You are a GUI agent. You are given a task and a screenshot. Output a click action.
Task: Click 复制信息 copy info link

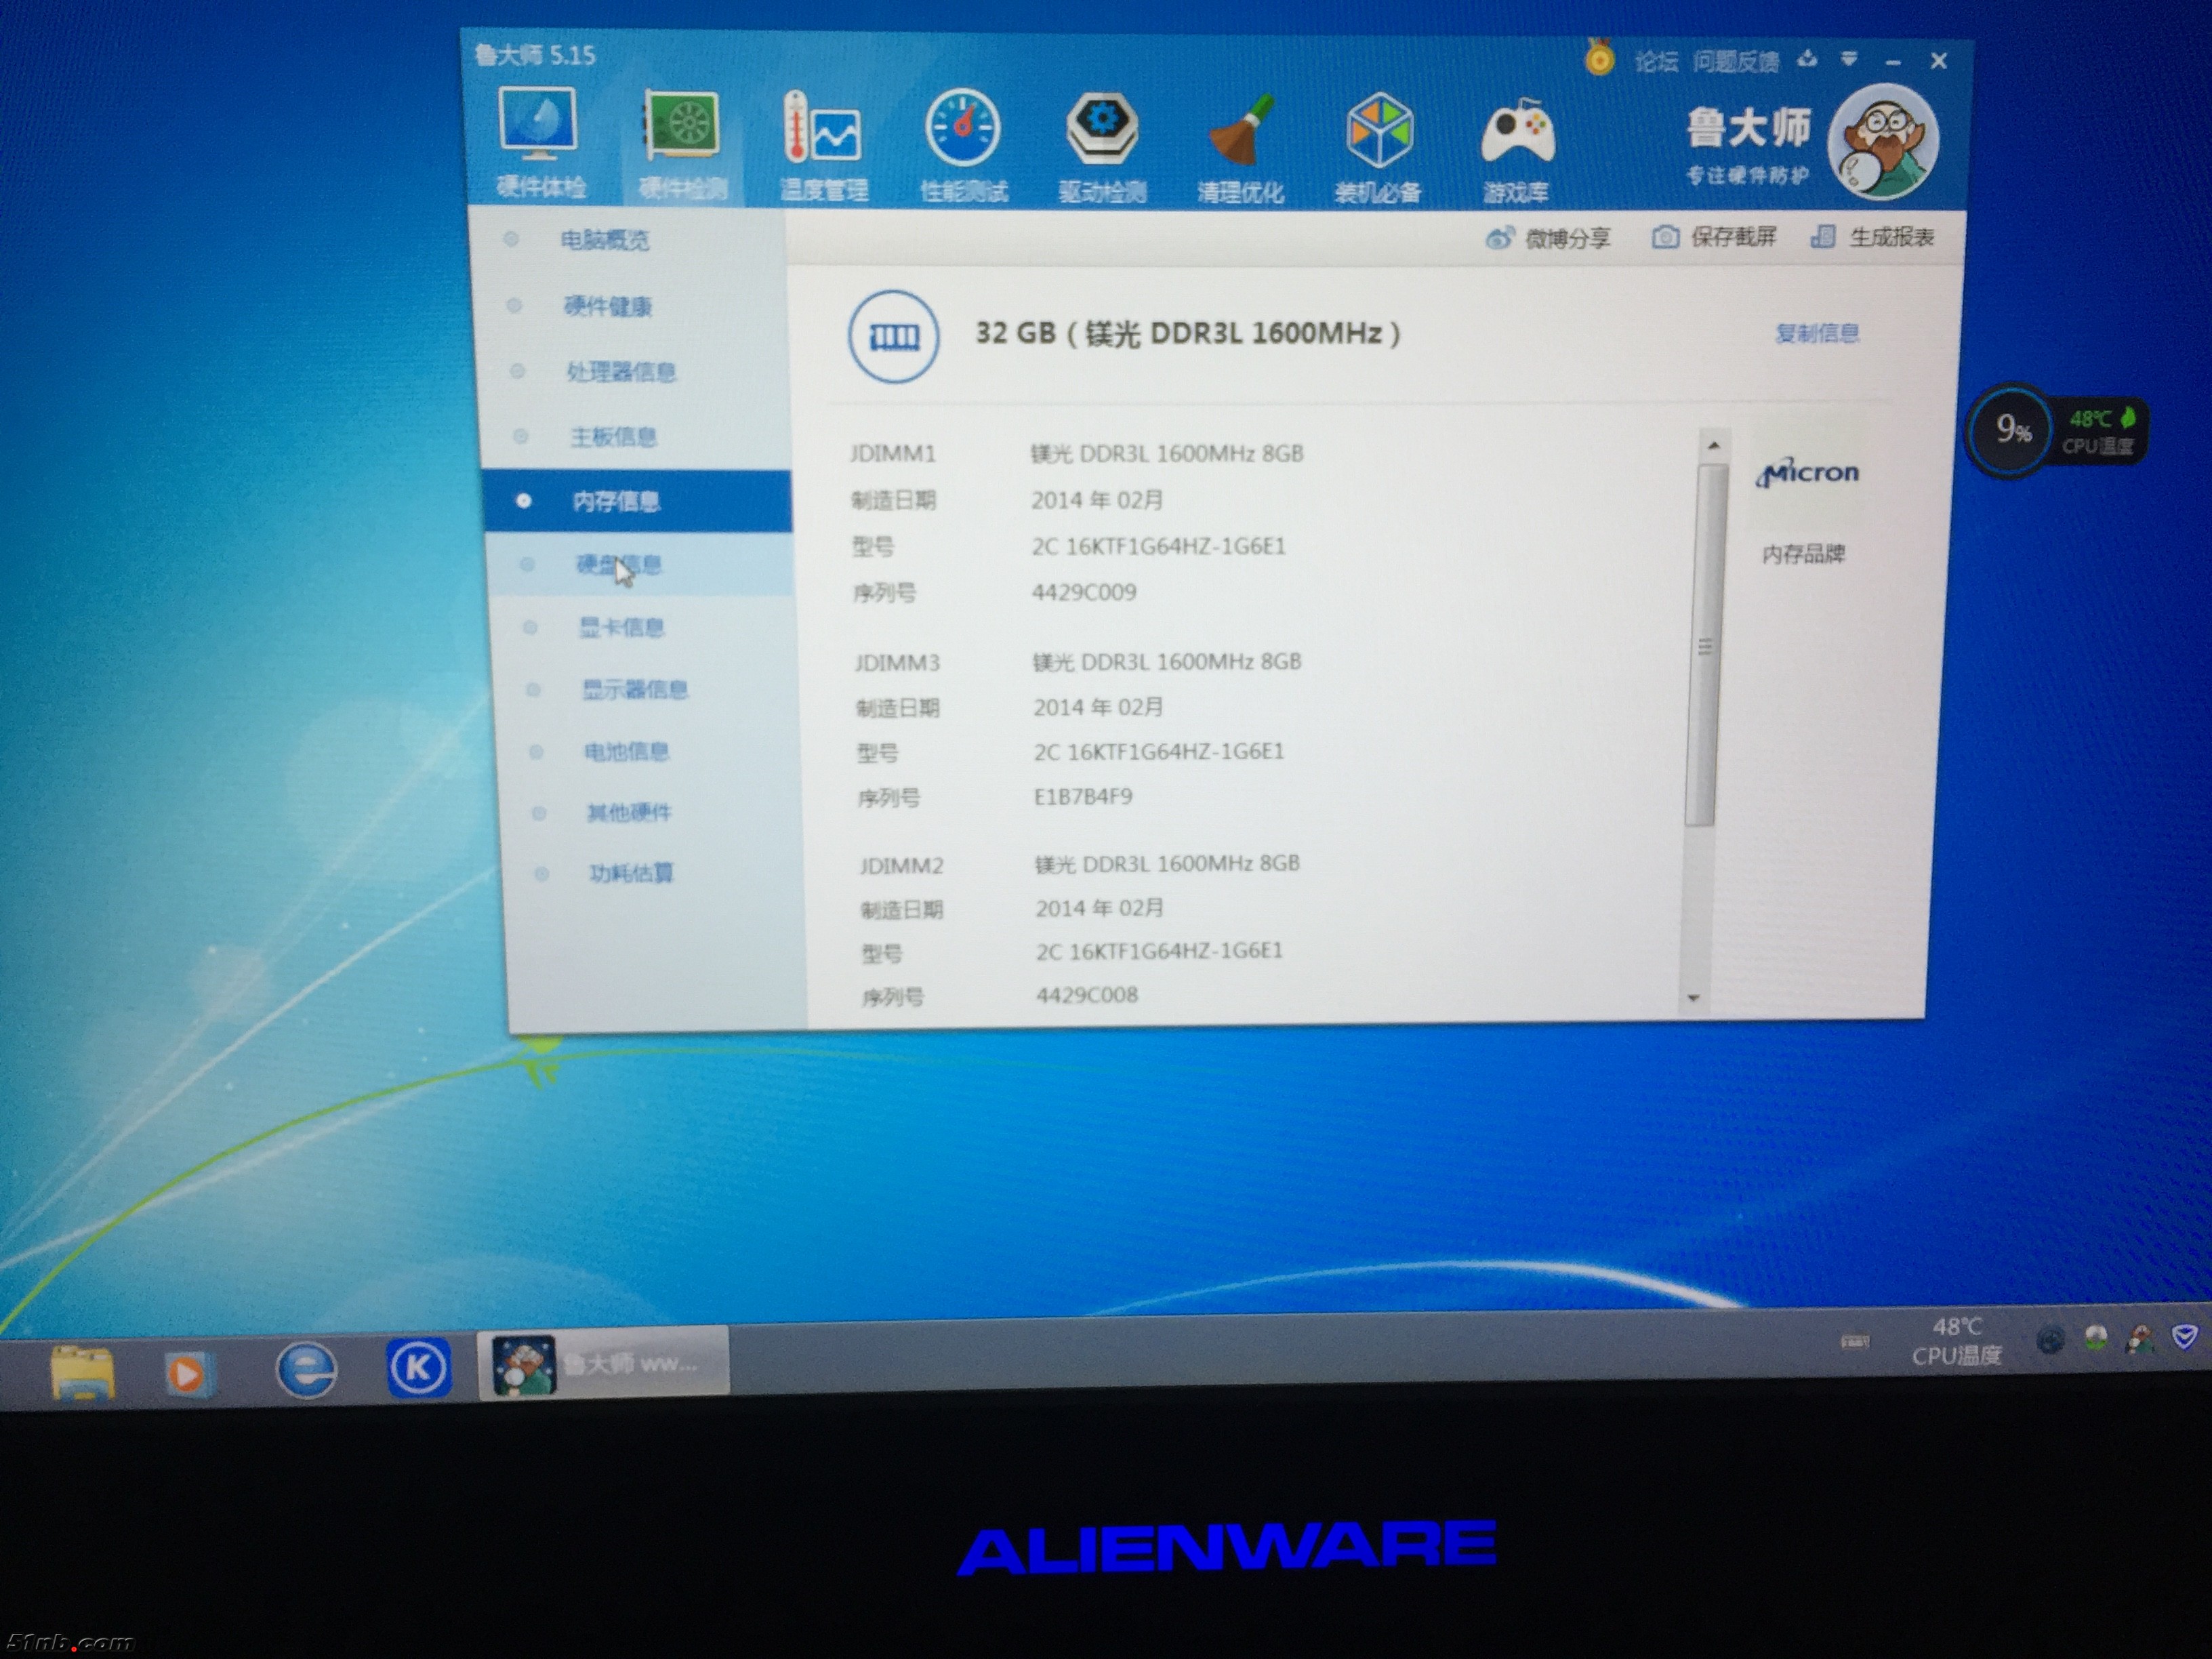click(x=1816, y=334)
